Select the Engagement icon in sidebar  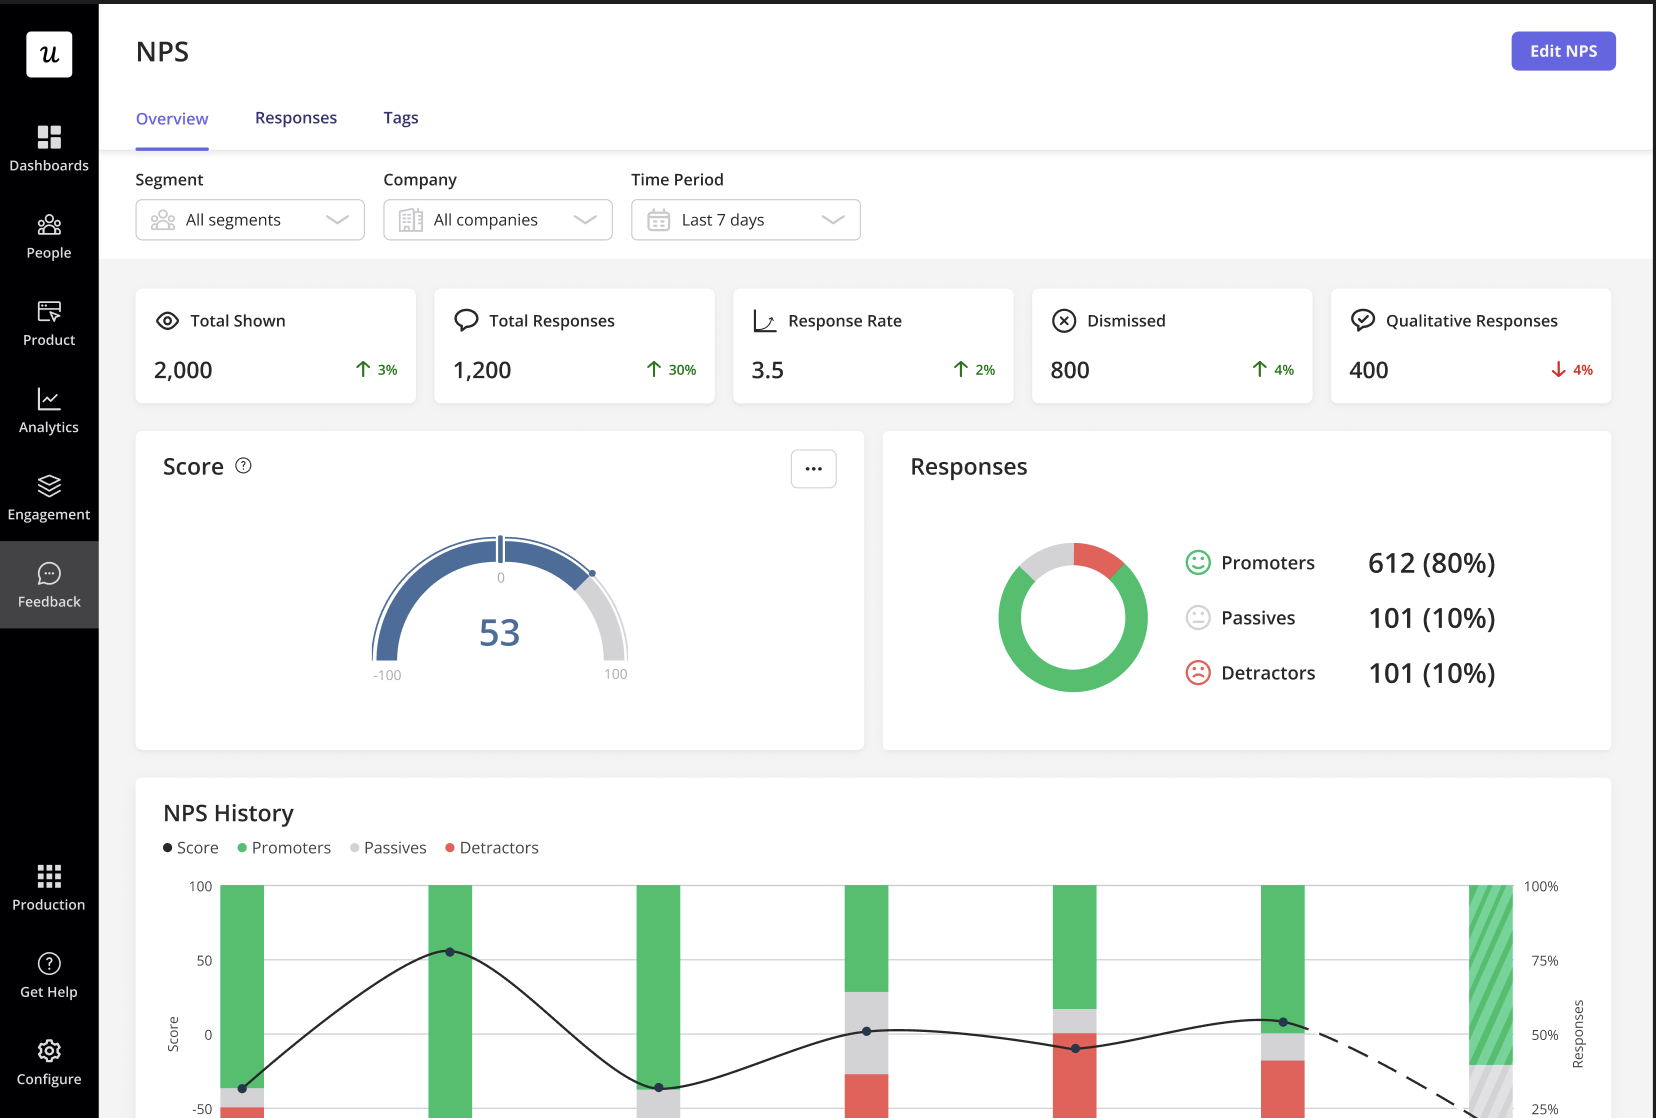click(48, 496)
